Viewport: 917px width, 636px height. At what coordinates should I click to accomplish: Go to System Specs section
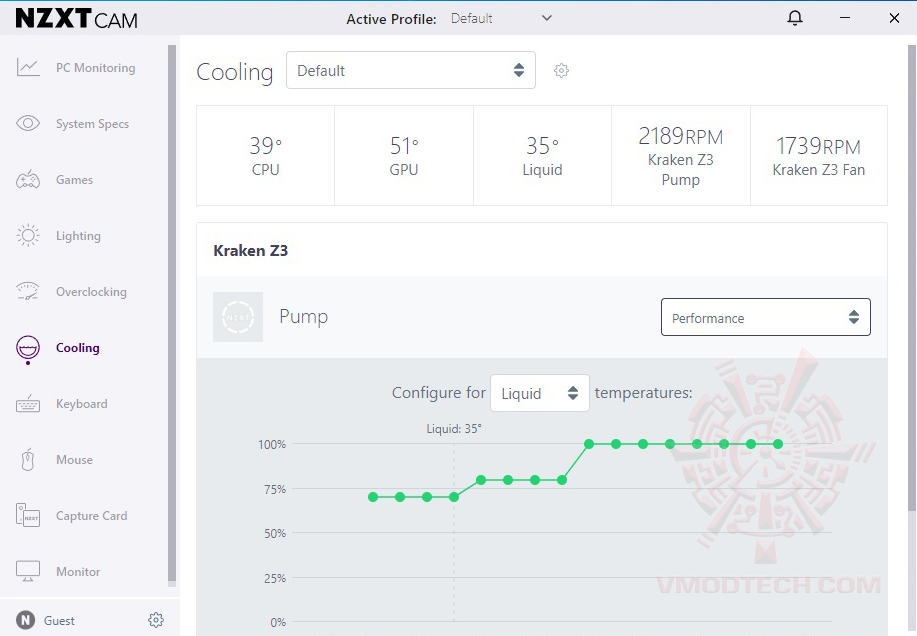[92, 124]
